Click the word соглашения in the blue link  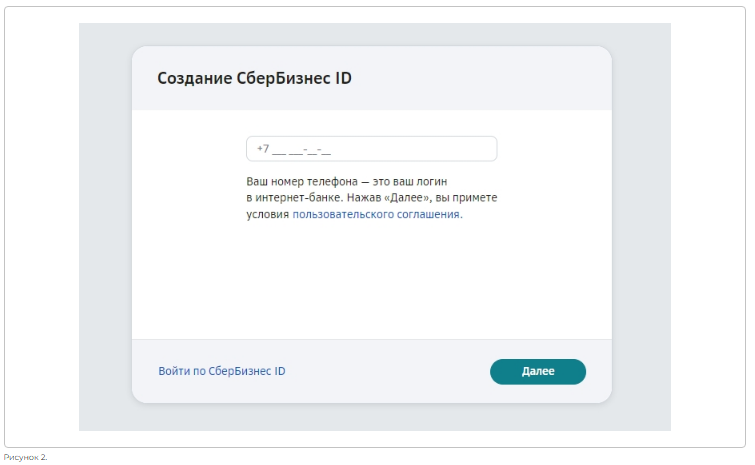[x=430, y=215]
